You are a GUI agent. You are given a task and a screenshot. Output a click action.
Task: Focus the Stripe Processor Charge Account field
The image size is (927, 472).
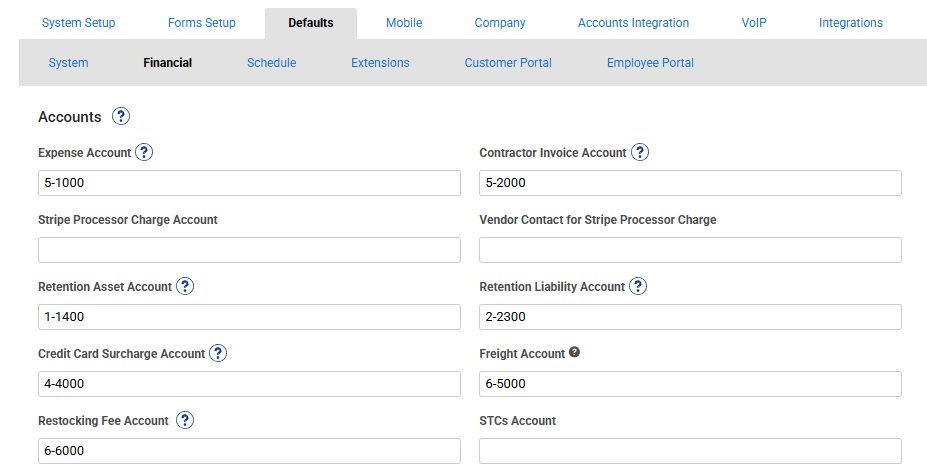coord(249,250)
